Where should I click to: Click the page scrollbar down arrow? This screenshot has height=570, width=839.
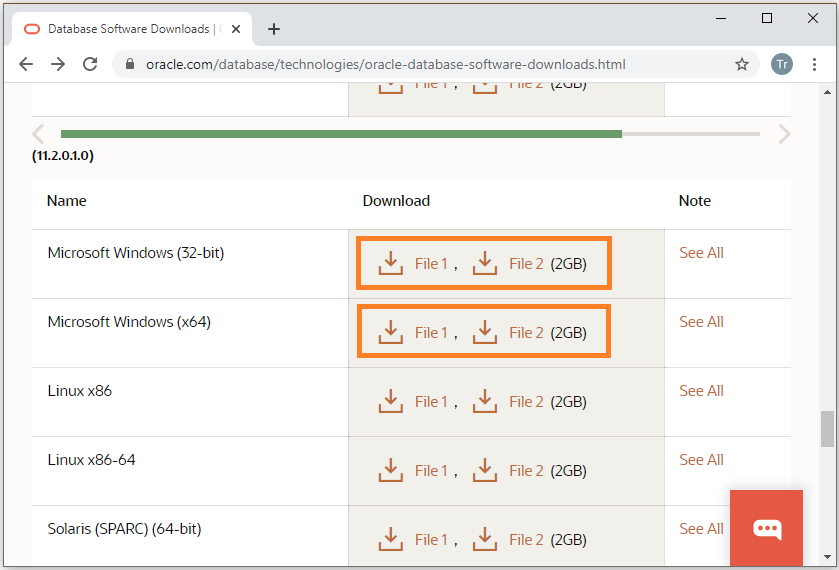[827, 557]
